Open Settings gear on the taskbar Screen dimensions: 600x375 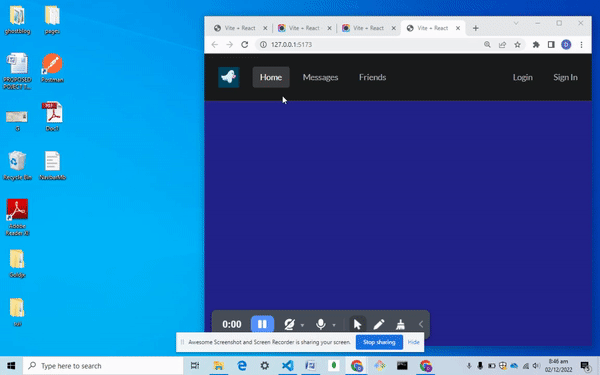coord(264,366)
